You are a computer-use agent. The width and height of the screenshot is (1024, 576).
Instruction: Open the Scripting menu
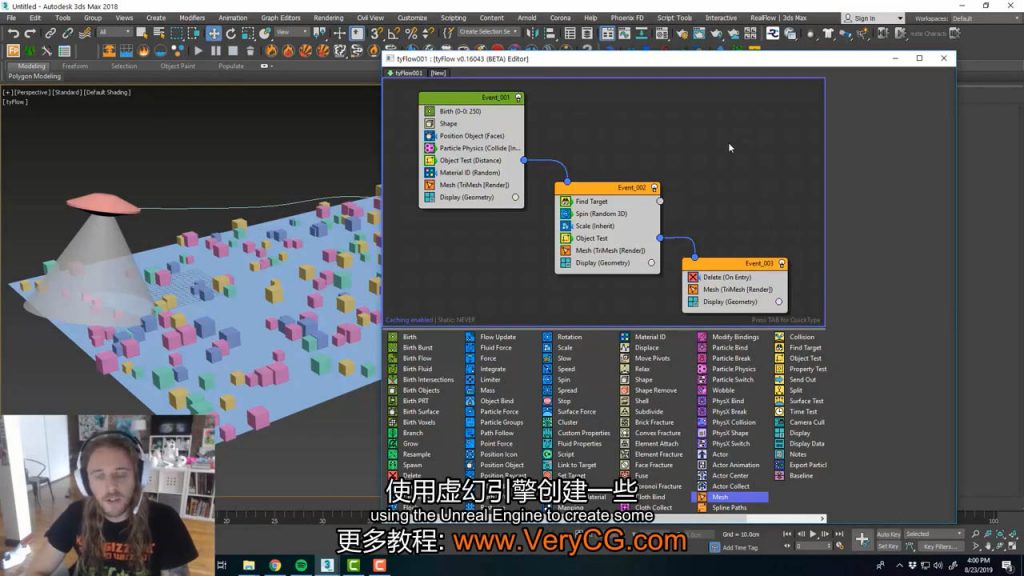point(453,18)
